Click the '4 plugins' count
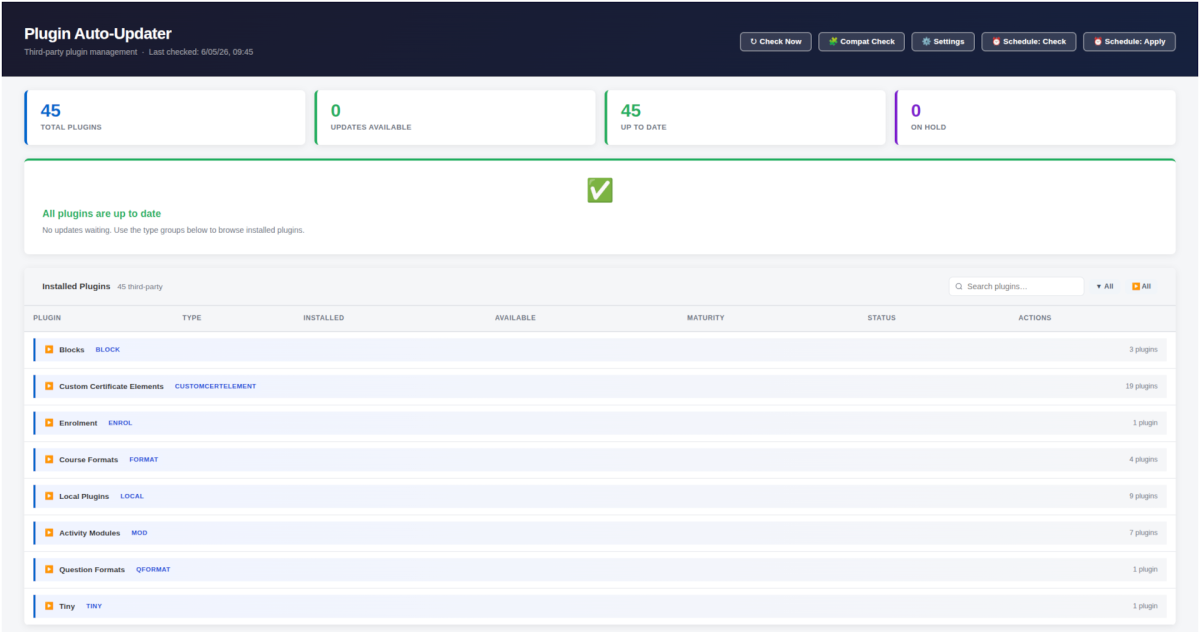 coord(1143,459)
